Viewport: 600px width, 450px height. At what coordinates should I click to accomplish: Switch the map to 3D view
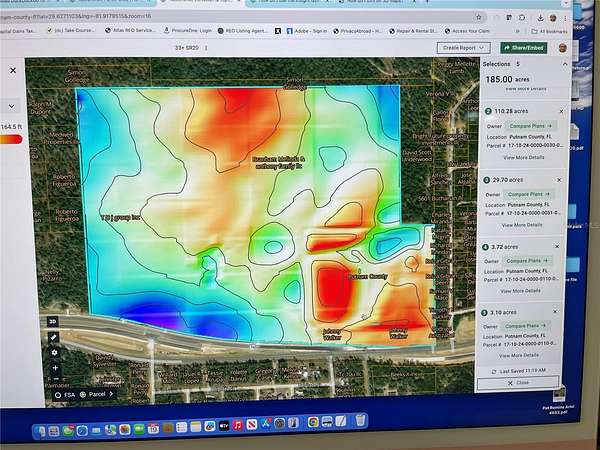tap(54, 322)
